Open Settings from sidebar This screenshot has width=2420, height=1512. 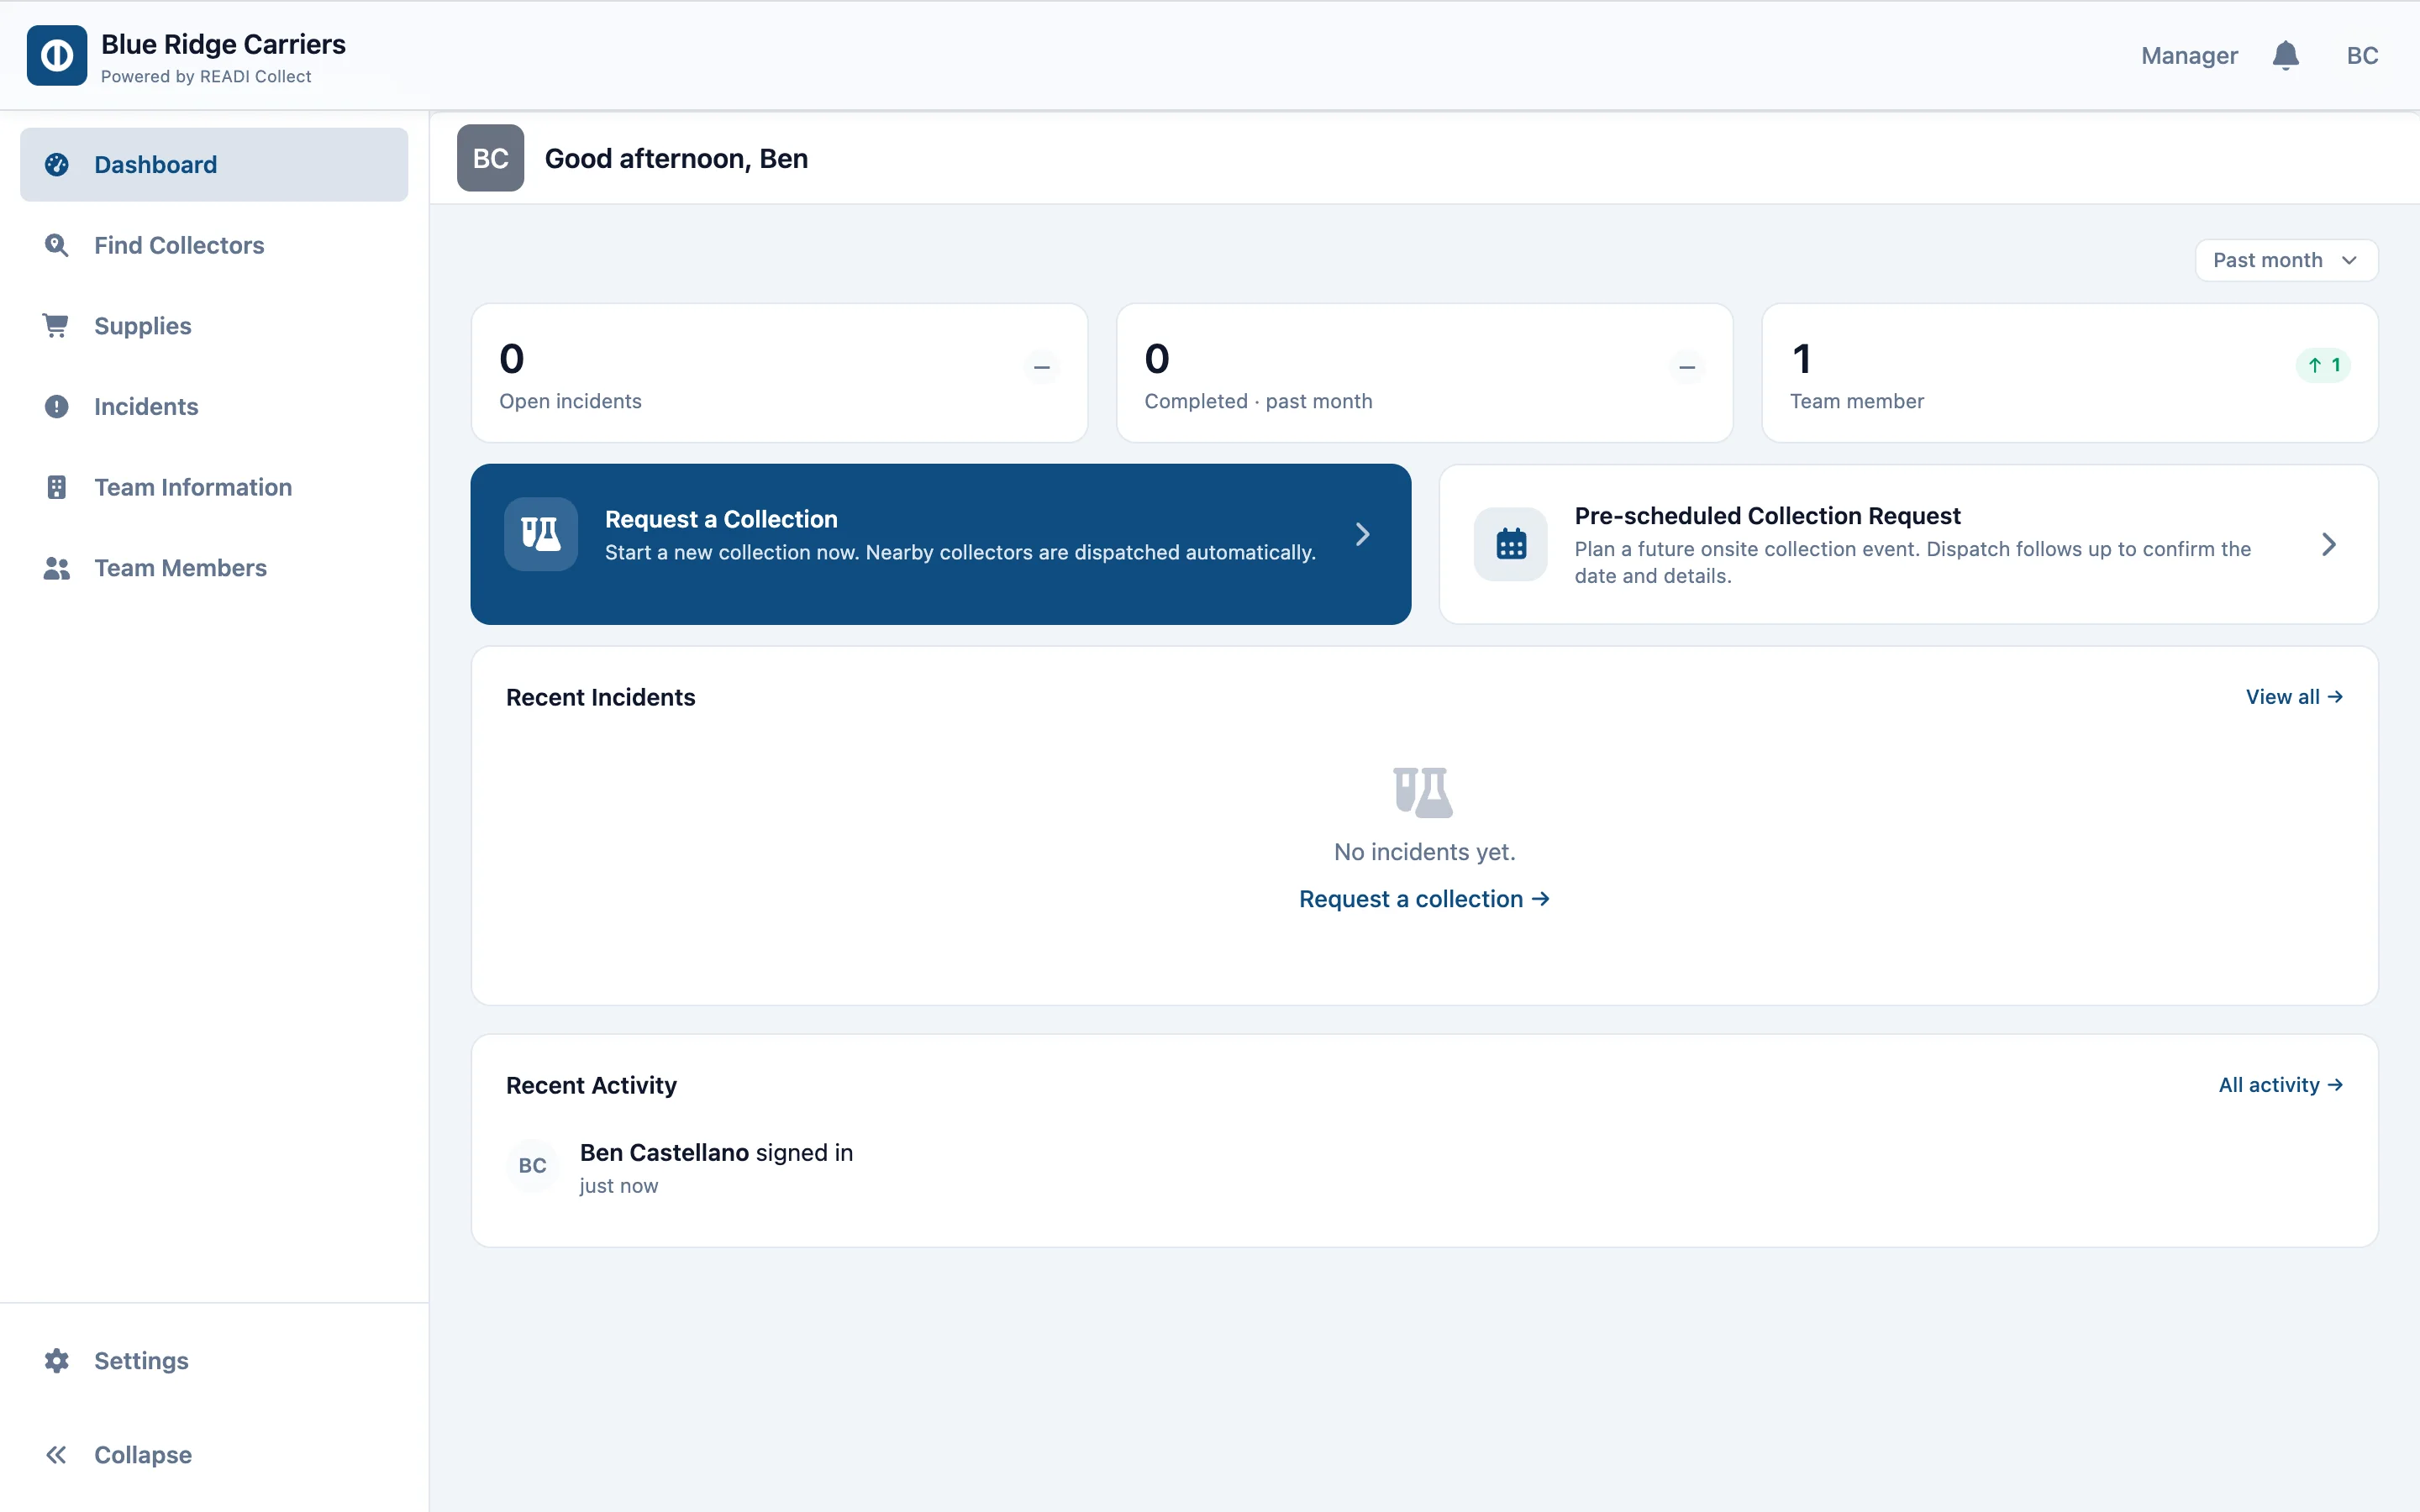[214, 1360]
